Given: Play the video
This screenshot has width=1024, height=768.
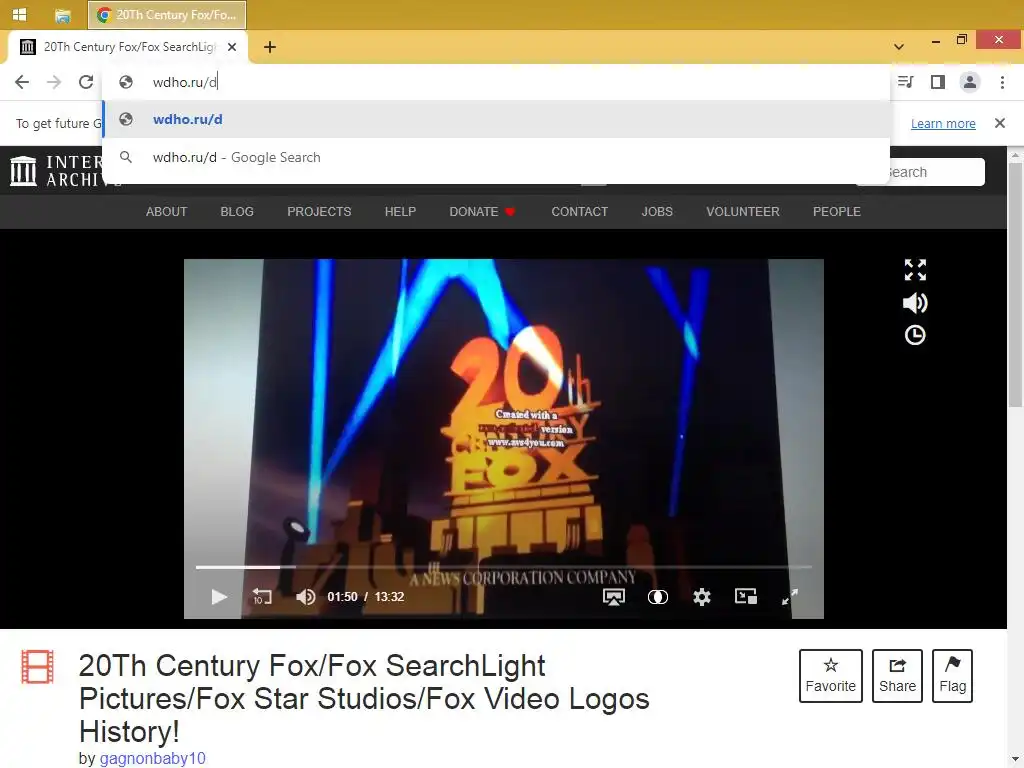Looking at the screenshot, I should 219,597.
